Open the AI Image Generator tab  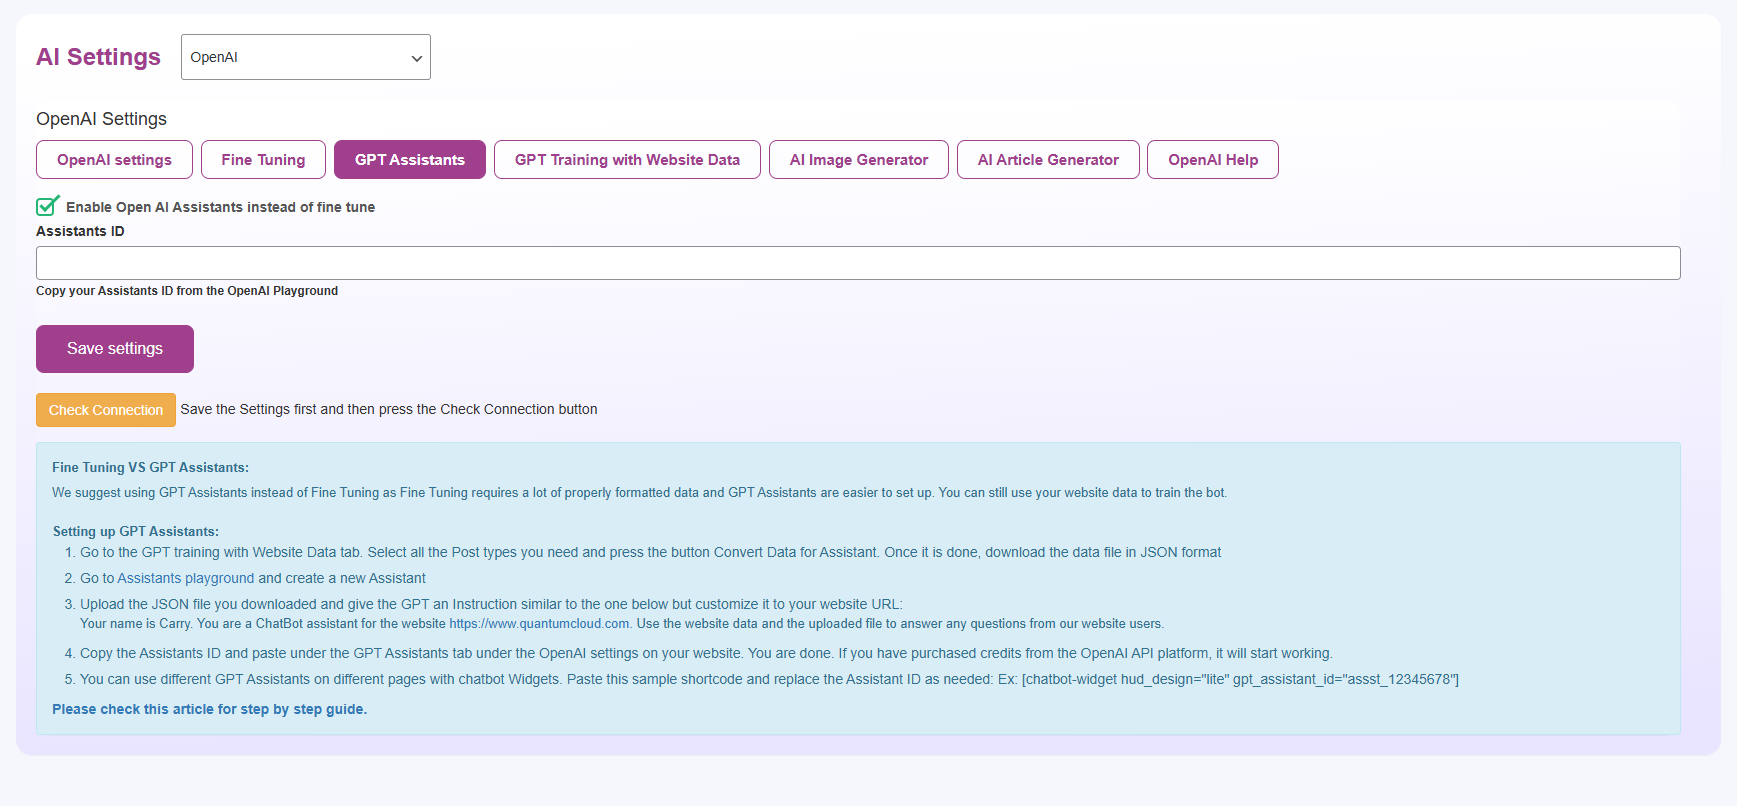[x=858, y=160]
